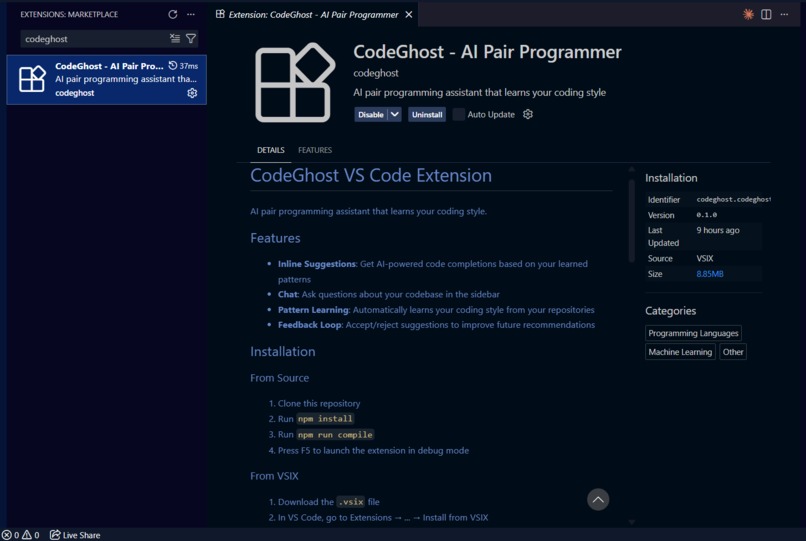Click the Installation heading in readme
Image resolution: width=806 pixels, height=541 pixels.
coord(283,352)
